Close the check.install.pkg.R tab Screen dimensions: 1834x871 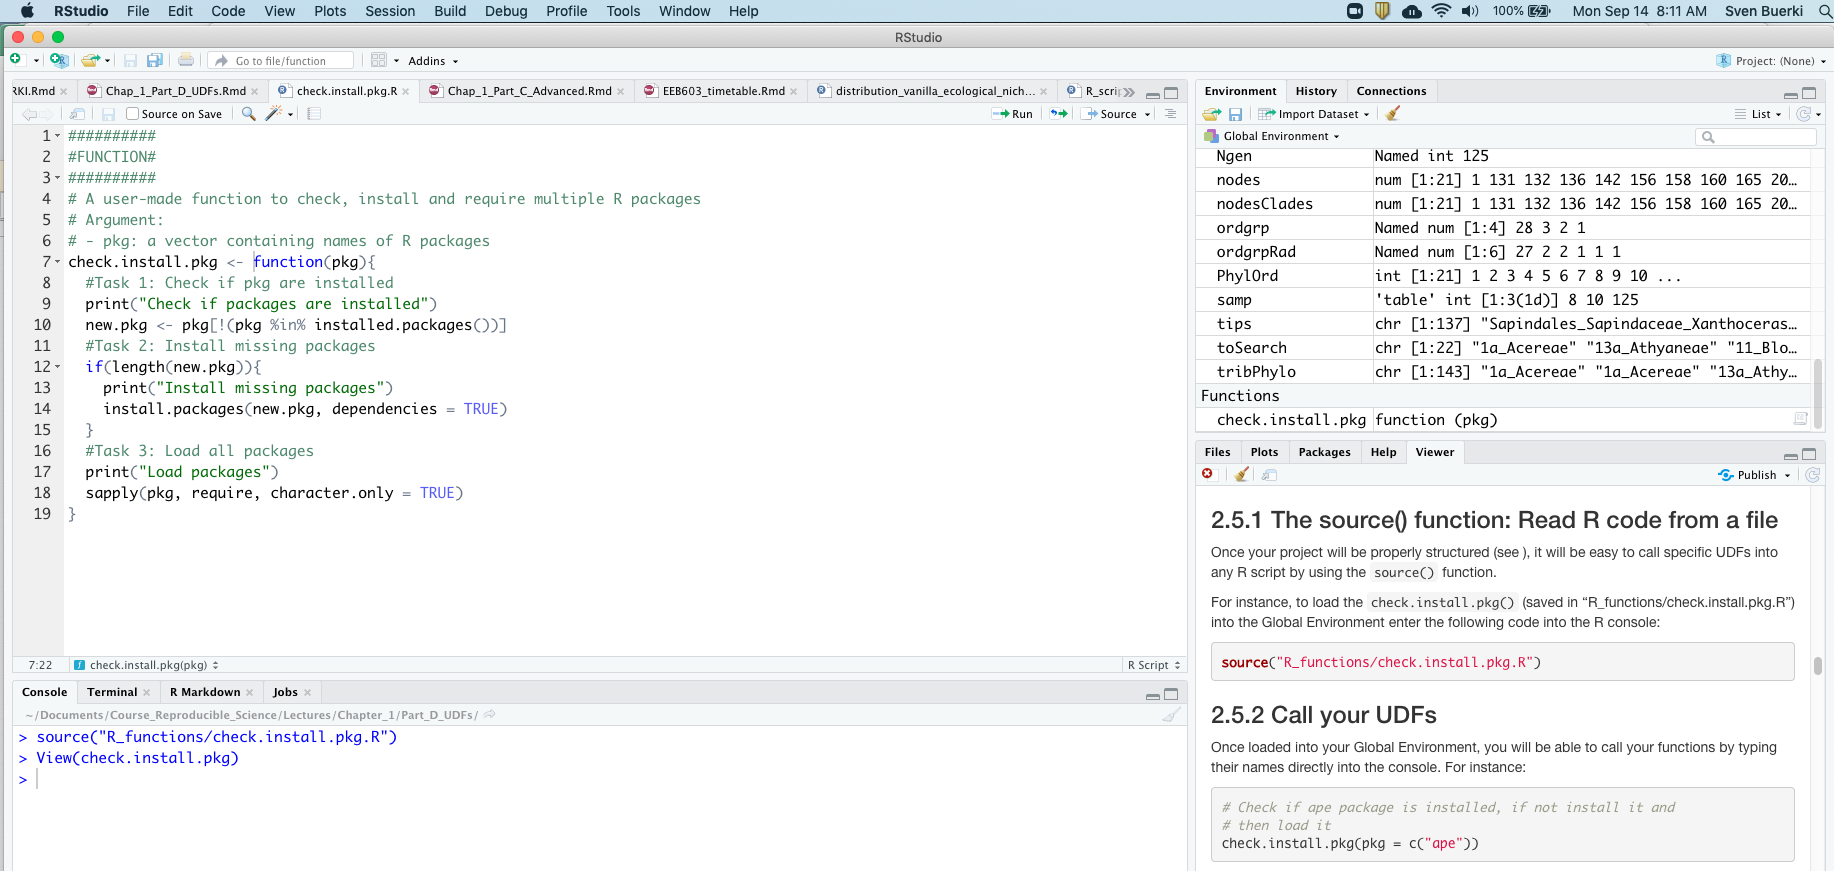405,92
